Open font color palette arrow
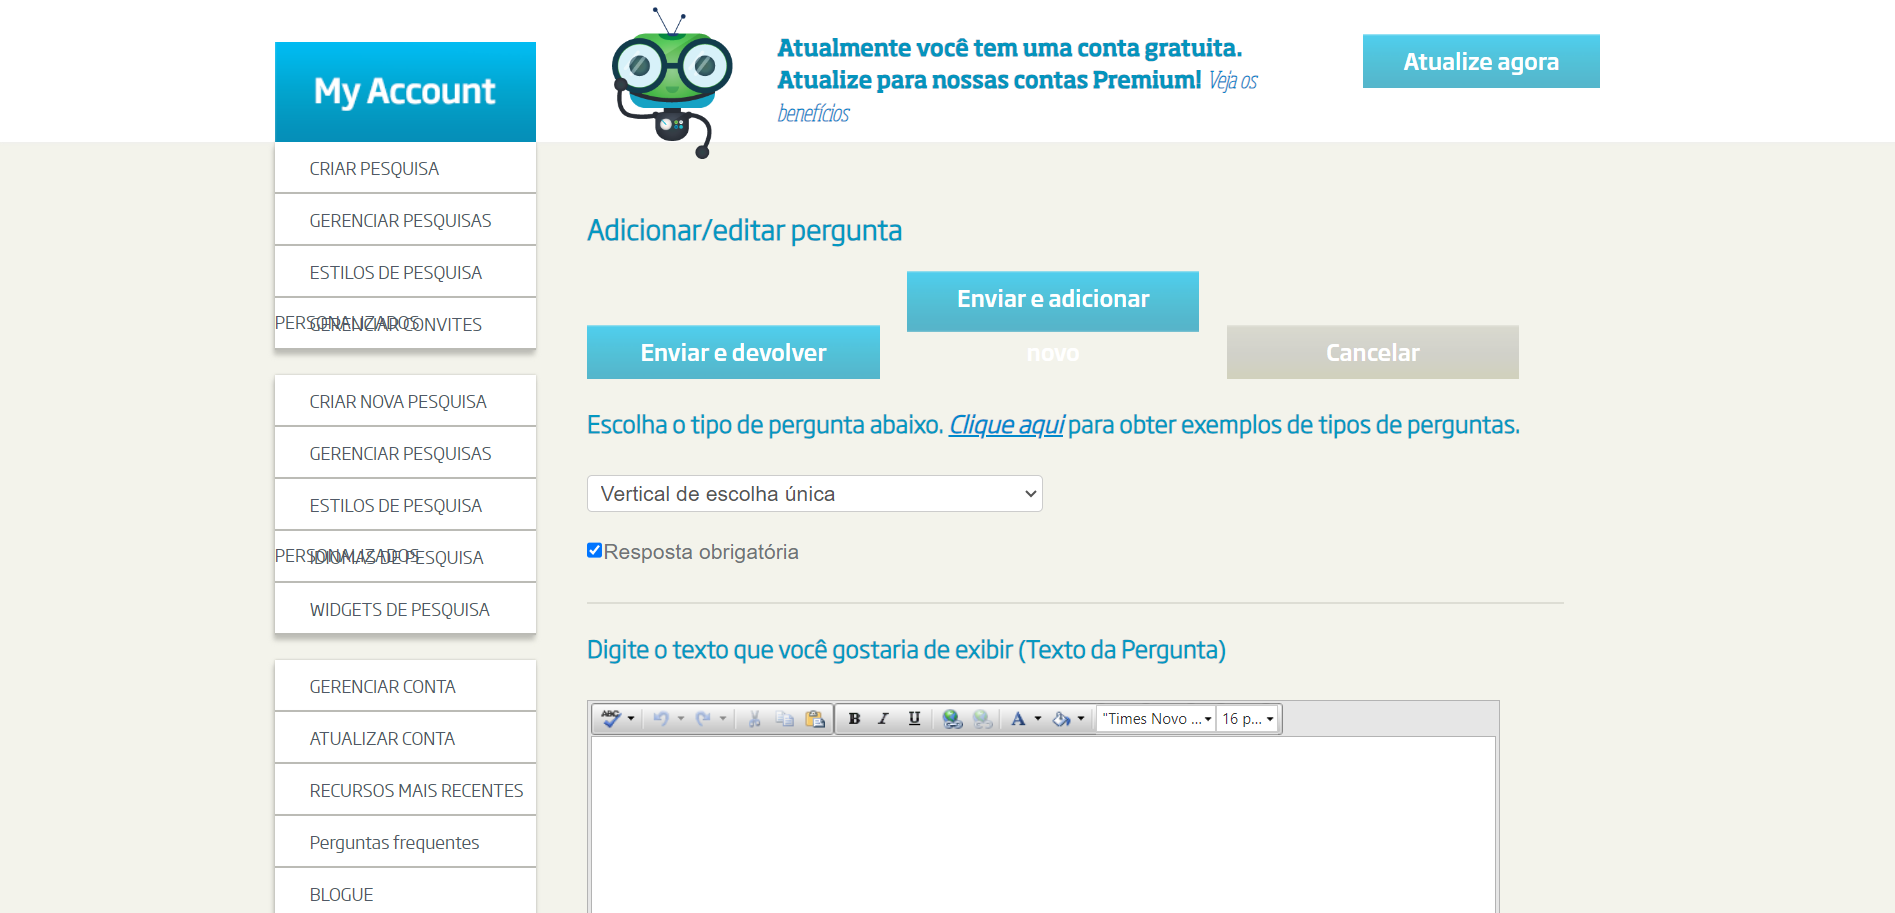1895x913 pixels. point(1038,719)
